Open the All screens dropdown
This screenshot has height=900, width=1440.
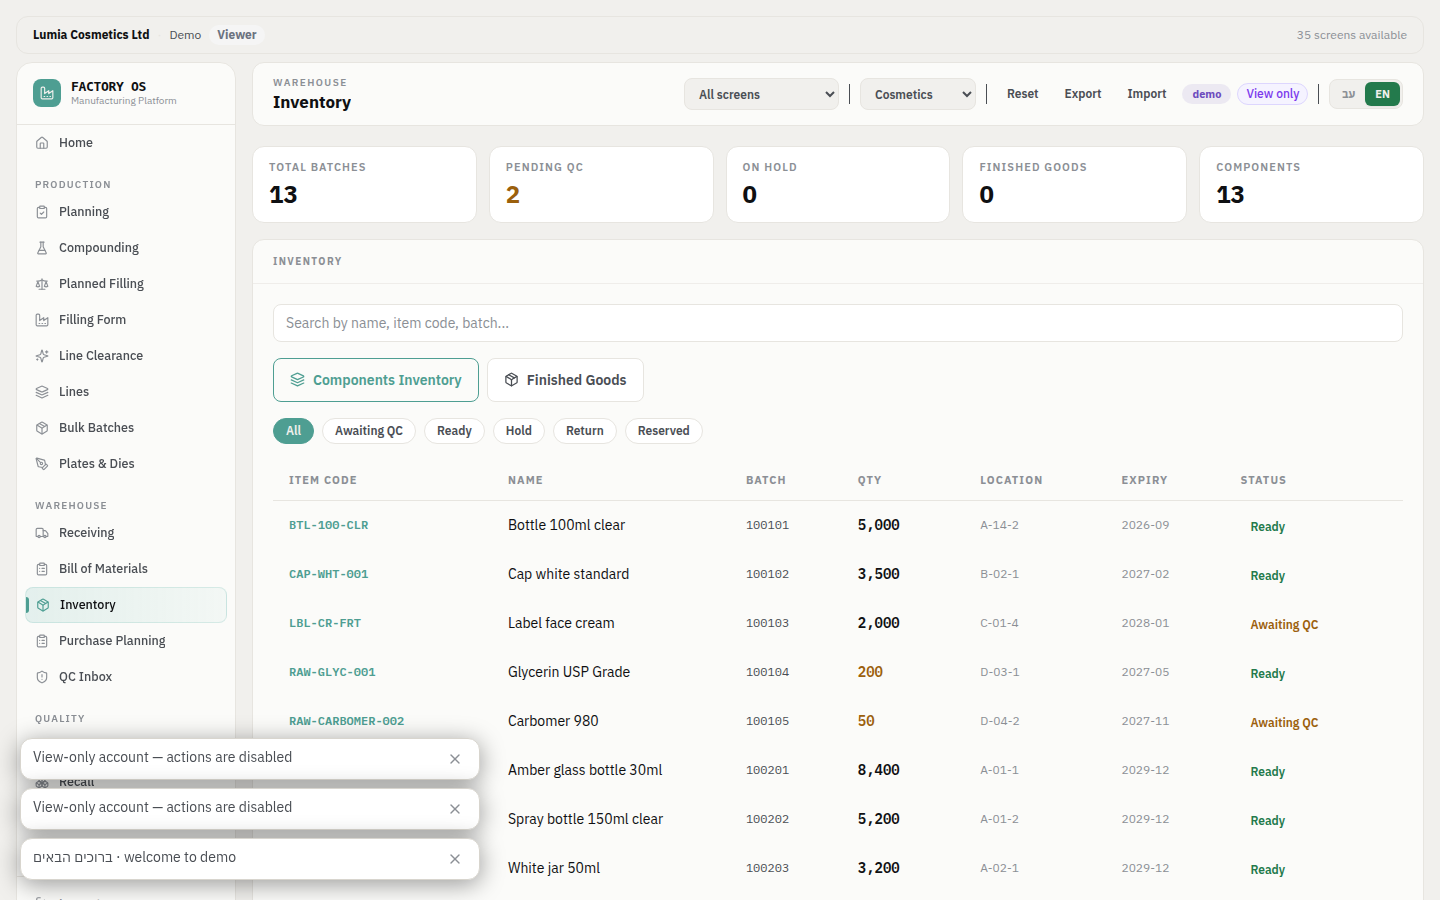click(761, 94)
